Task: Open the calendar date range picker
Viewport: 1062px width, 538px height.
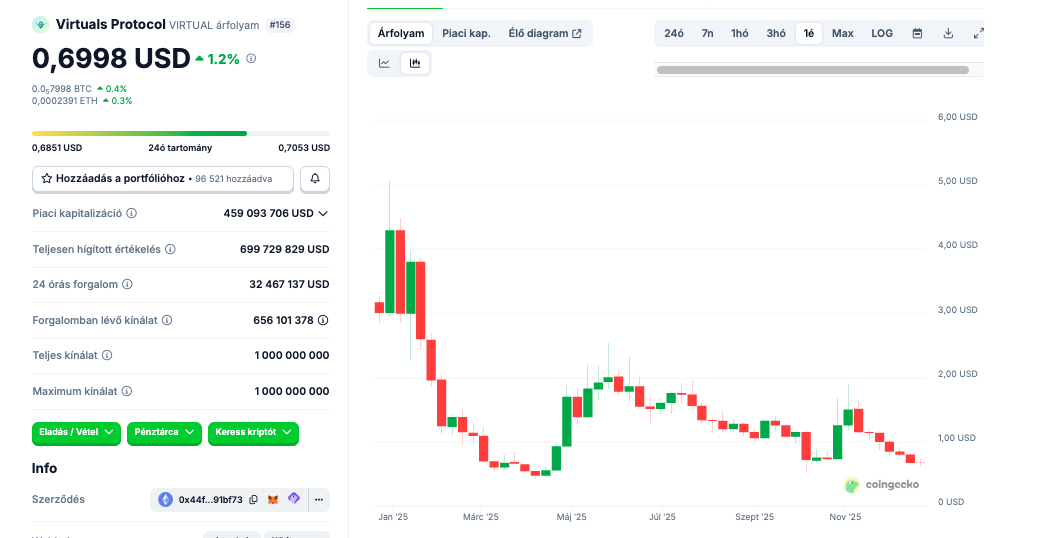Action: coord(917,33)
